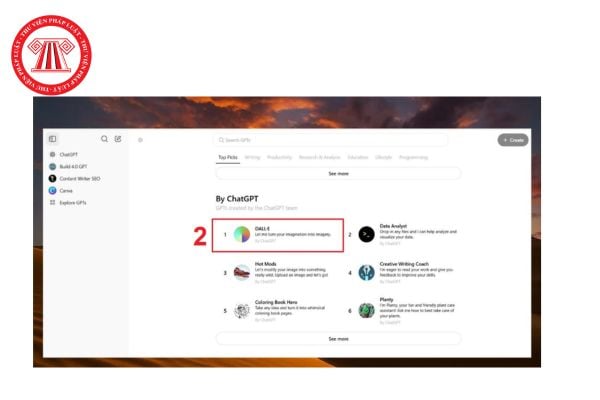600x400 pixels.
Task: Switch to the Lifestyle tab
Action: (x=383, y=157)
